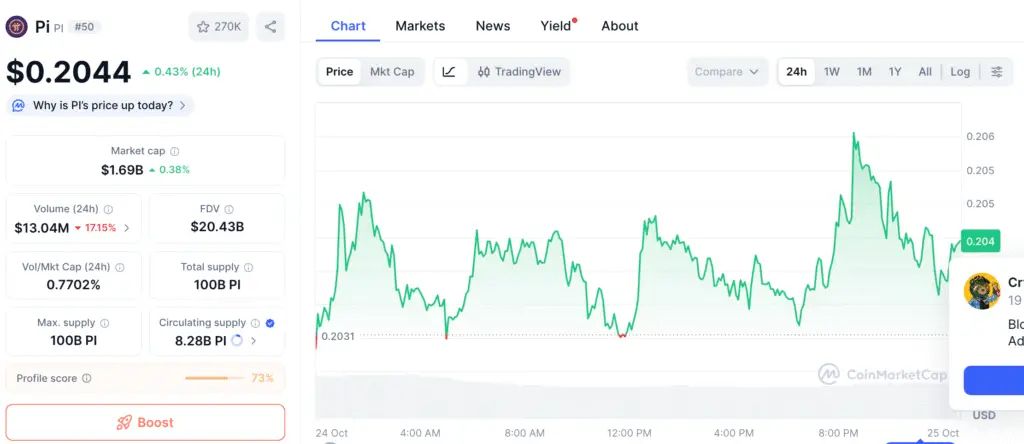
Task: Select the 1W time range
Action: [831, 72]
